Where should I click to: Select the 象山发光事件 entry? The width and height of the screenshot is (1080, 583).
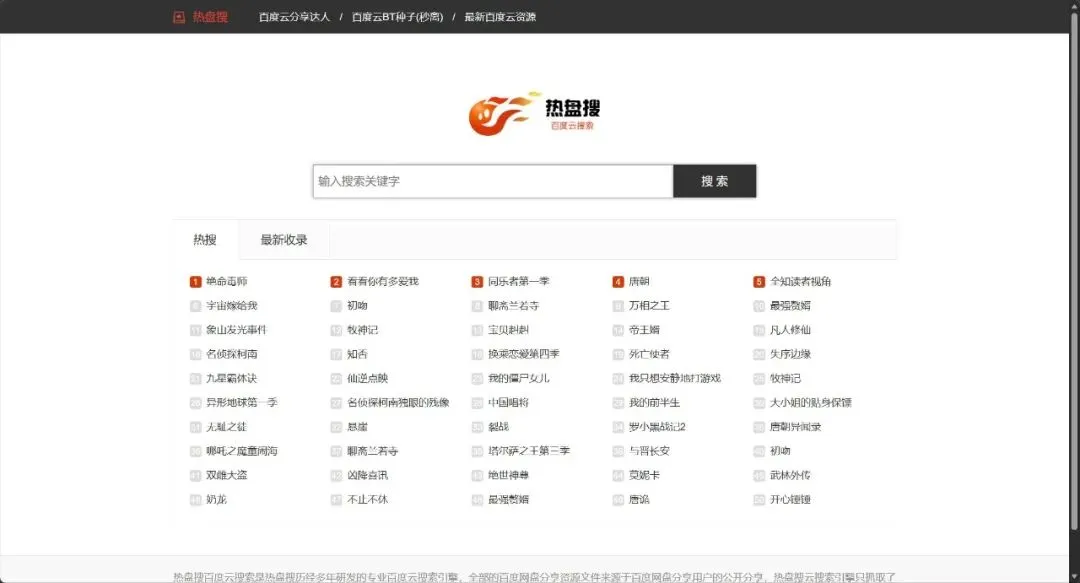[x=236, y=330]
